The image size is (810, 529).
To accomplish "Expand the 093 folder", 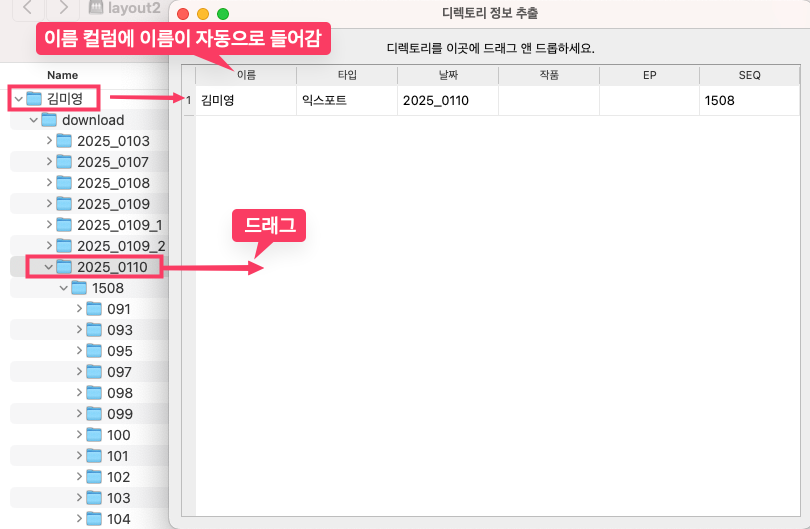I will (79, 330).
